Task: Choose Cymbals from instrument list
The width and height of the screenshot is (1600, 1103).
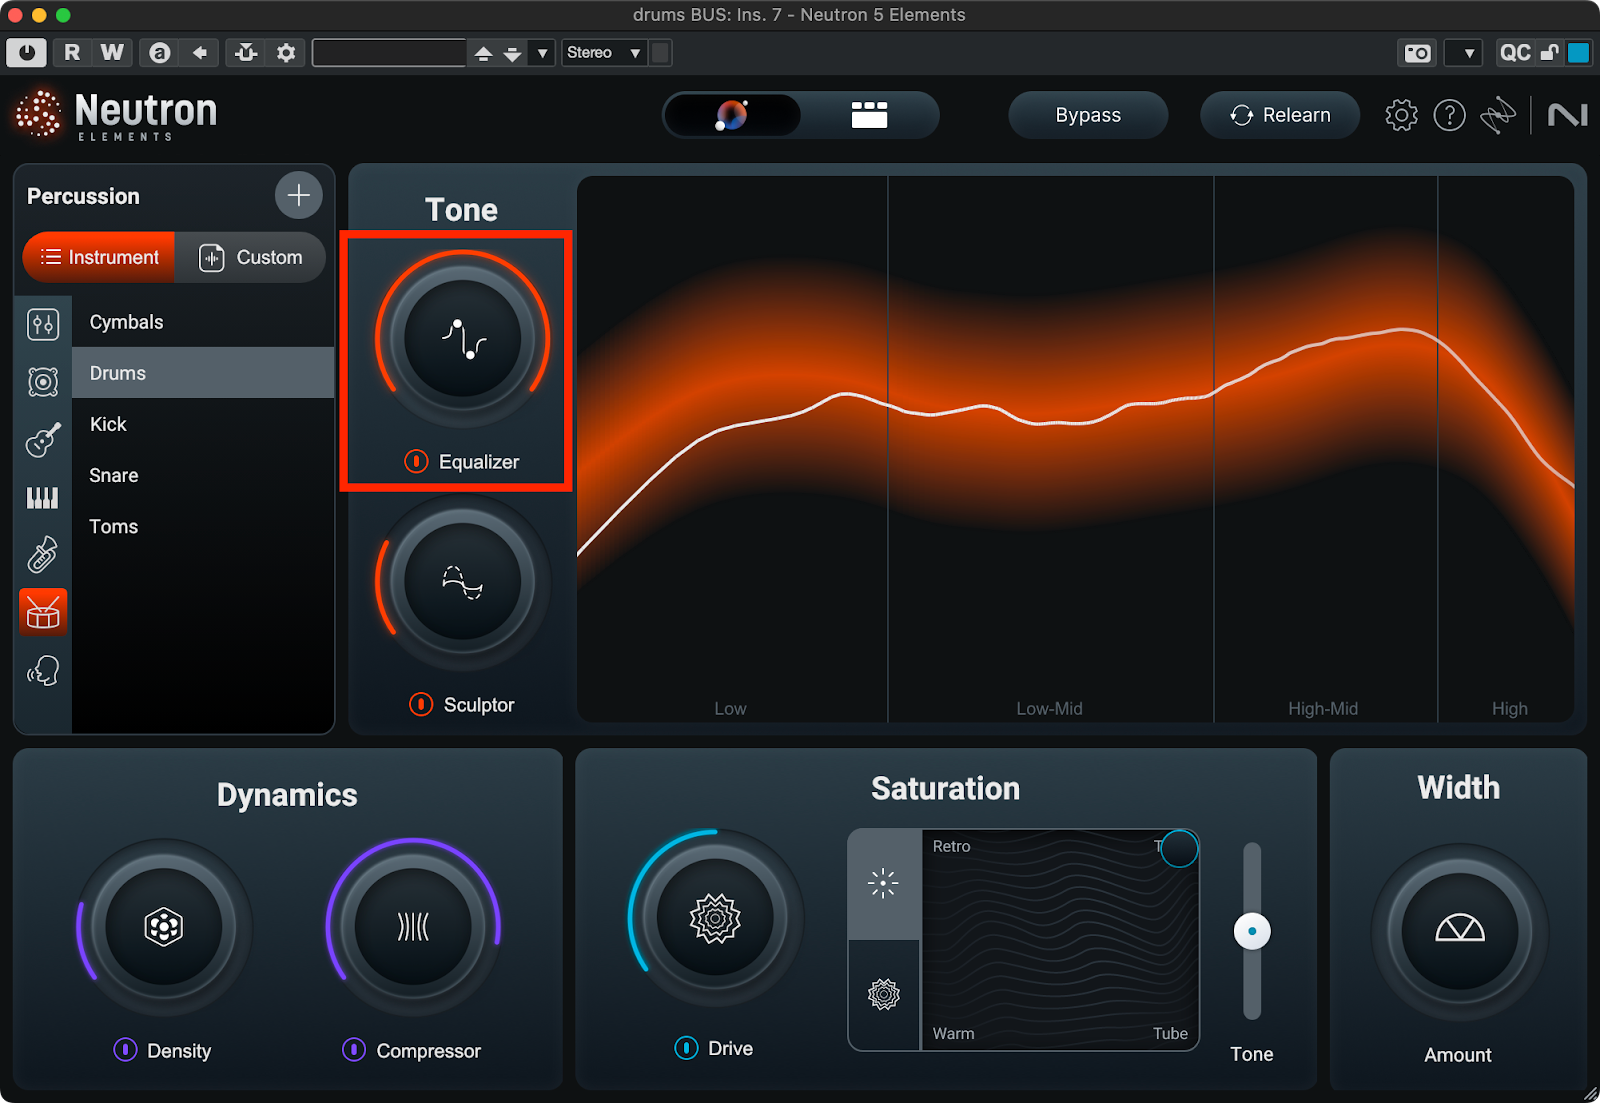Action: click(203, 322)
